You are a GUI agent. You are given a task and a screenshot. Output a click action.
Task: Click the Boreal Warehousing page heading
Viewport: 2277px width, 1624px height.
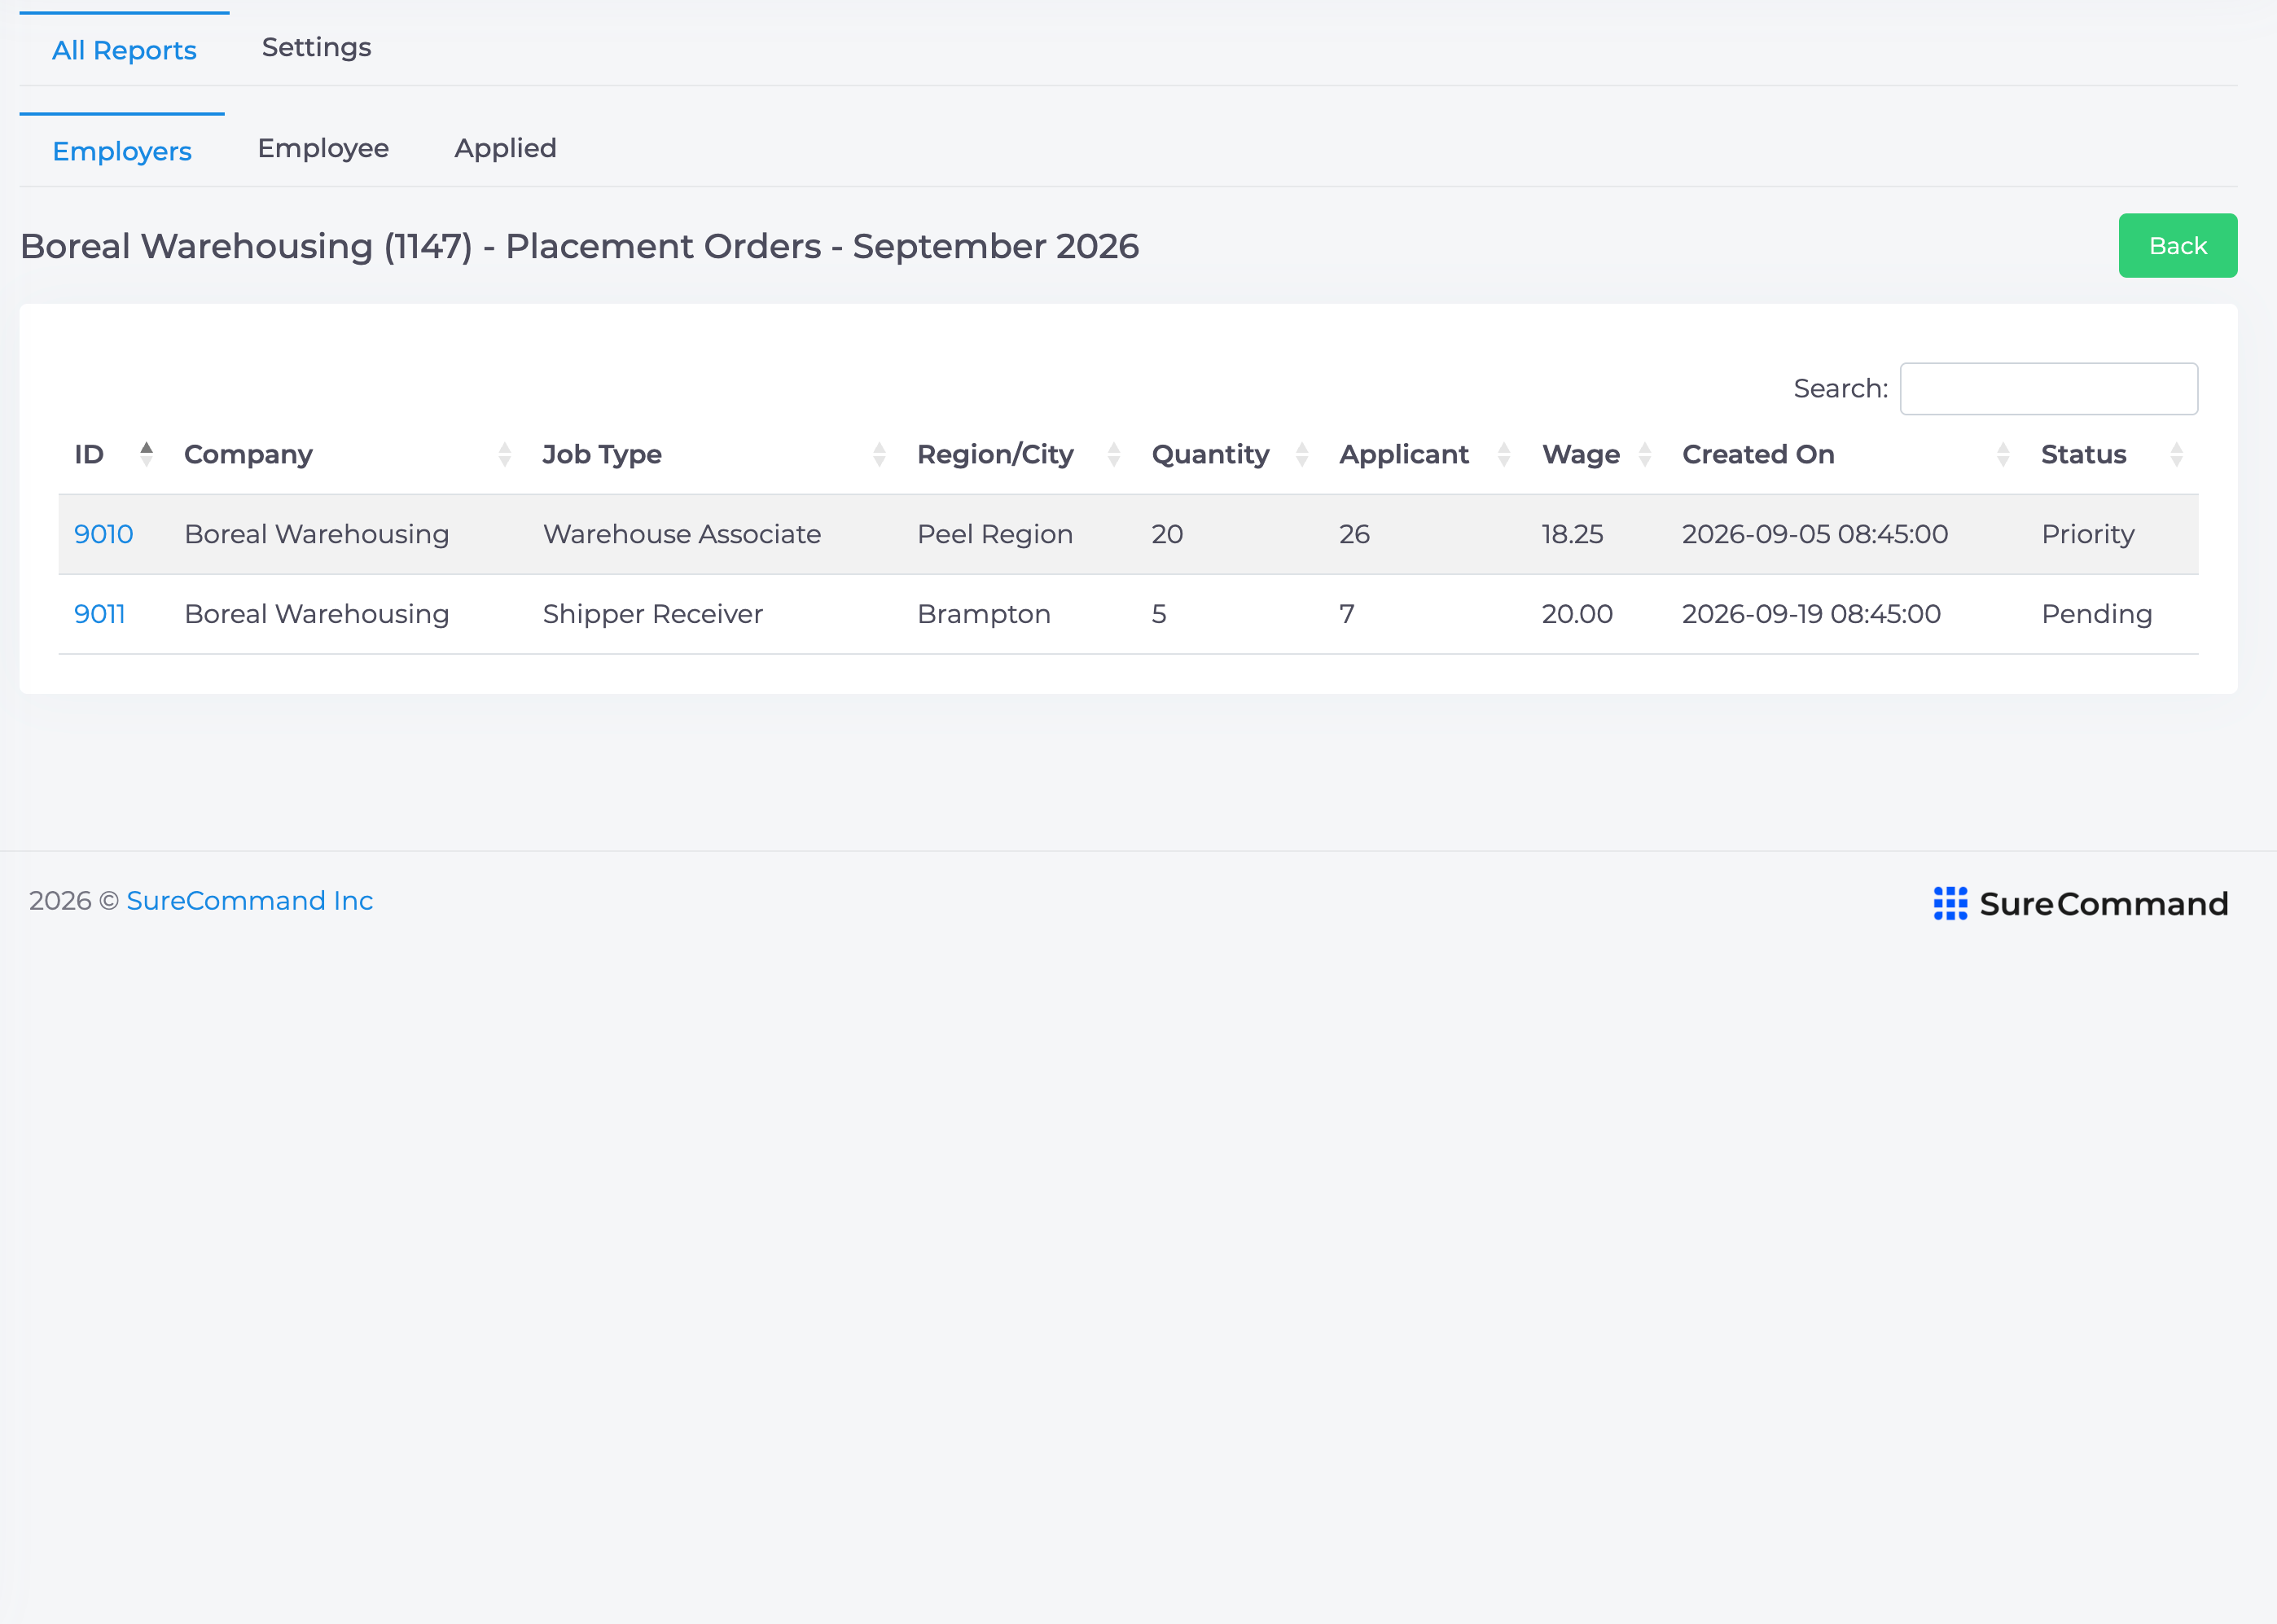(579, 246)
